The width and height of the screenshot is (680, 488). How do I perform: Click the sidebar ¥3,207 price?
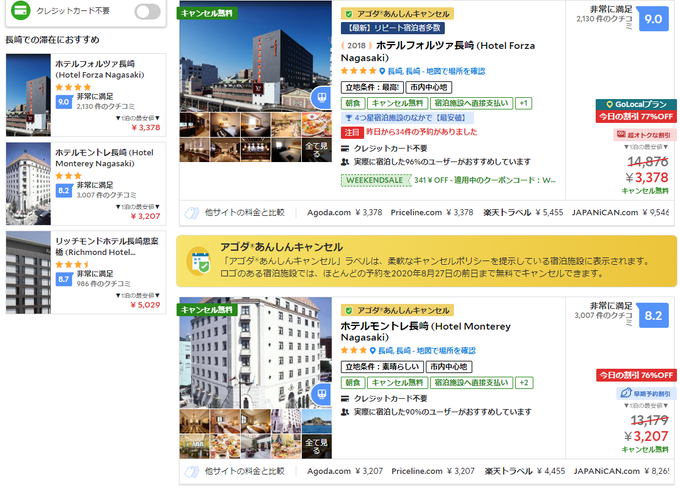[x=146, y=216]
